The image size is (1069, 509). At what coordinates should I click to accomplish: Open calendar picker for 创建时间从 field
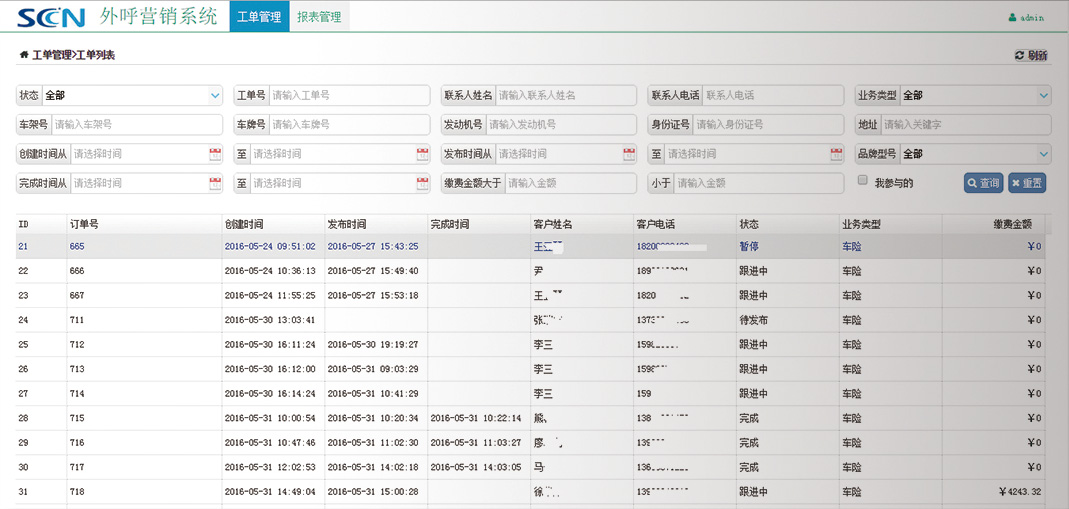(x=215, y=154)
